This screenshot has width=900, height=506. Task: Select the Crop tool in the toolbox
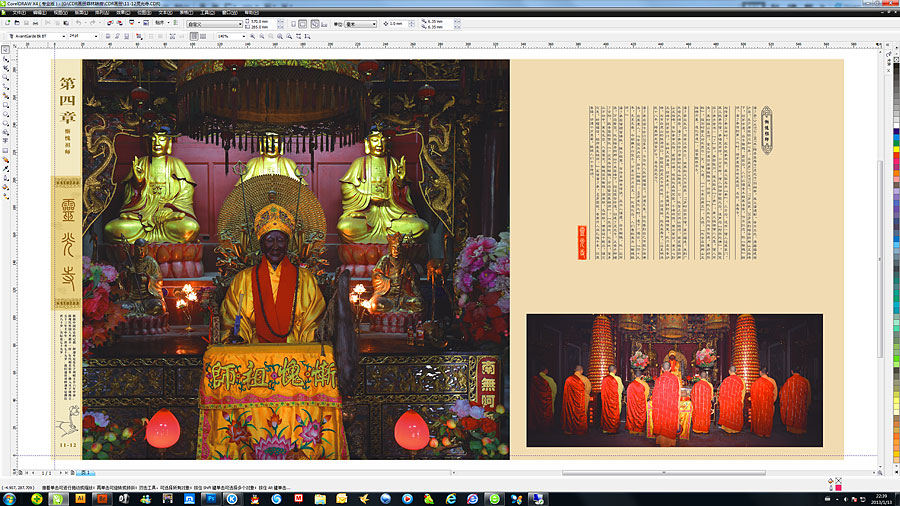coord(5,67)
